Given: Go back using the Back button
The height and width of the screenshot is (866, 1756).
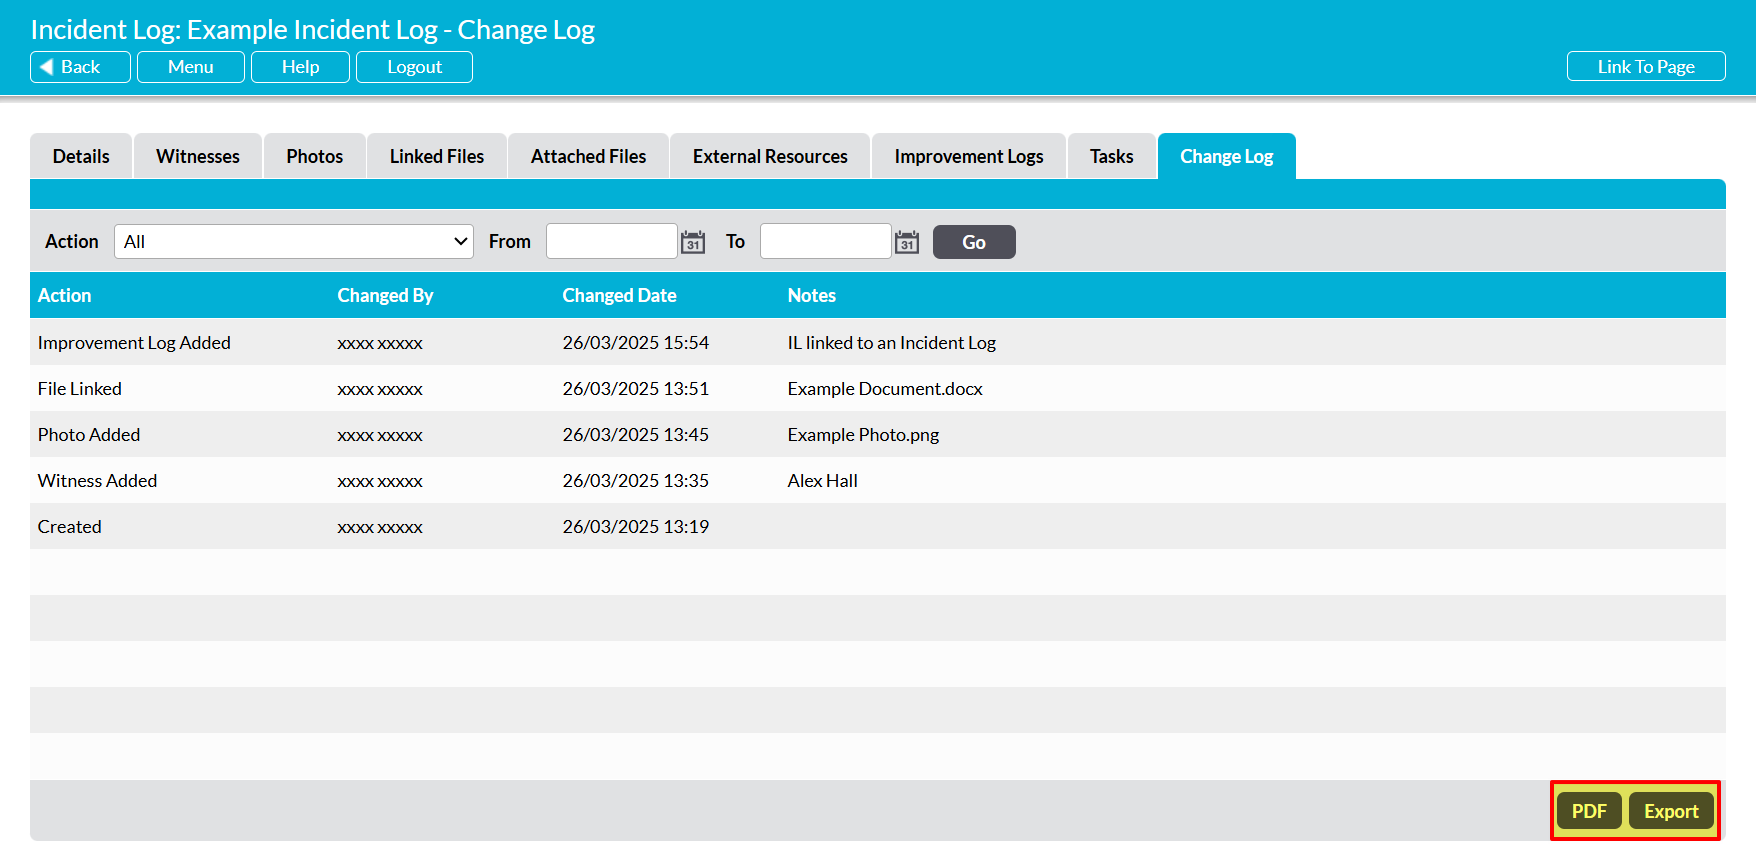Looking at the screenshot, I should pos(80,67).
